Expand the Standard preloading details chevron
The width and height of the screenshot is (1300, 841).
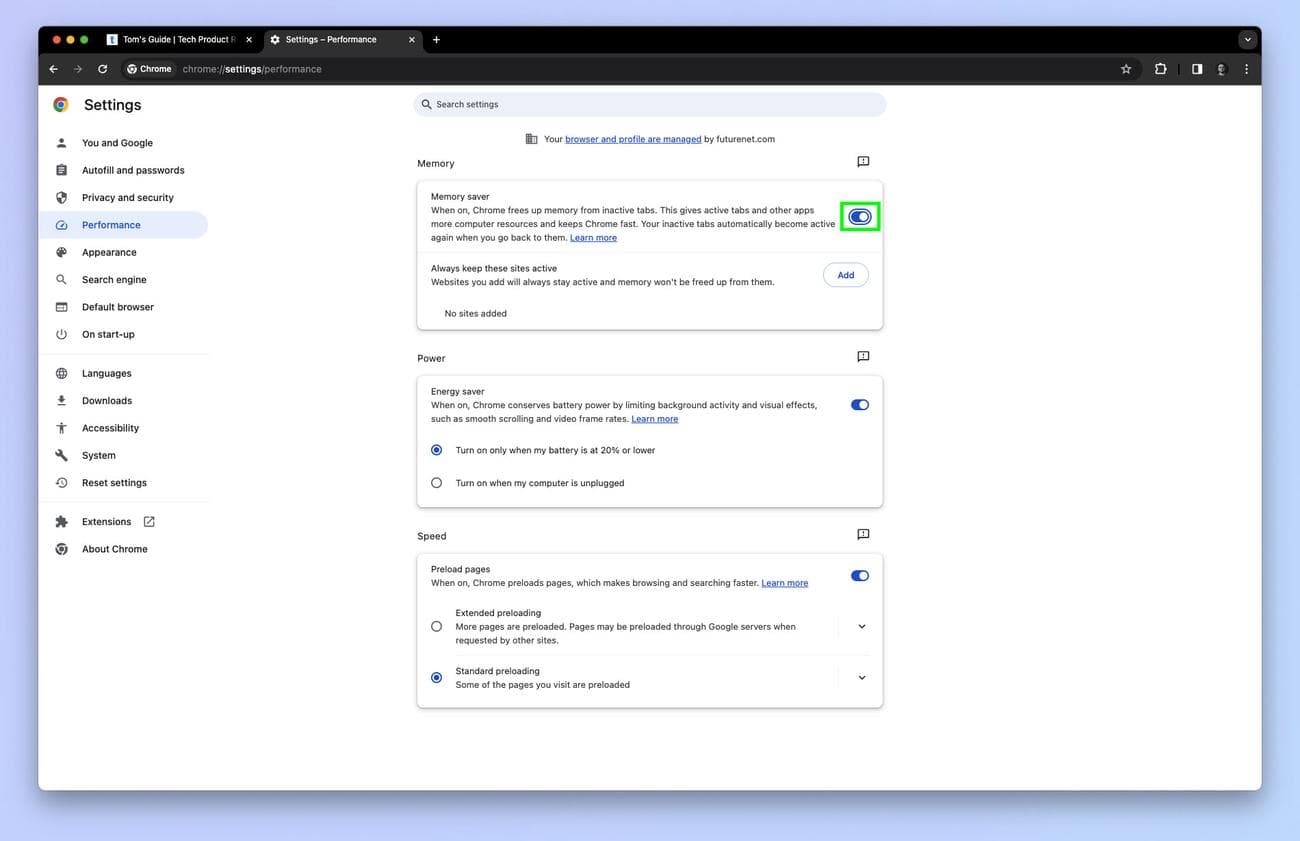(x=862, y=678)
